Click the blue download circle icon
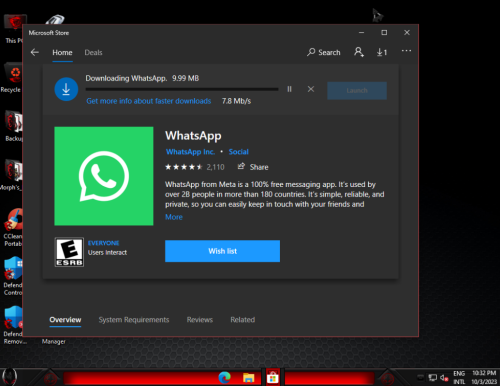Screen dimensions: 500x386 pos(66,89)
